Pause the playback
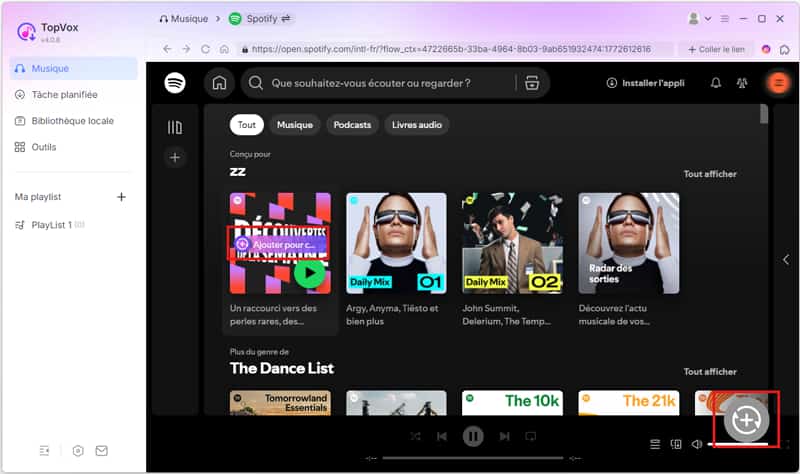800x474 pixels. coord(473,436)
